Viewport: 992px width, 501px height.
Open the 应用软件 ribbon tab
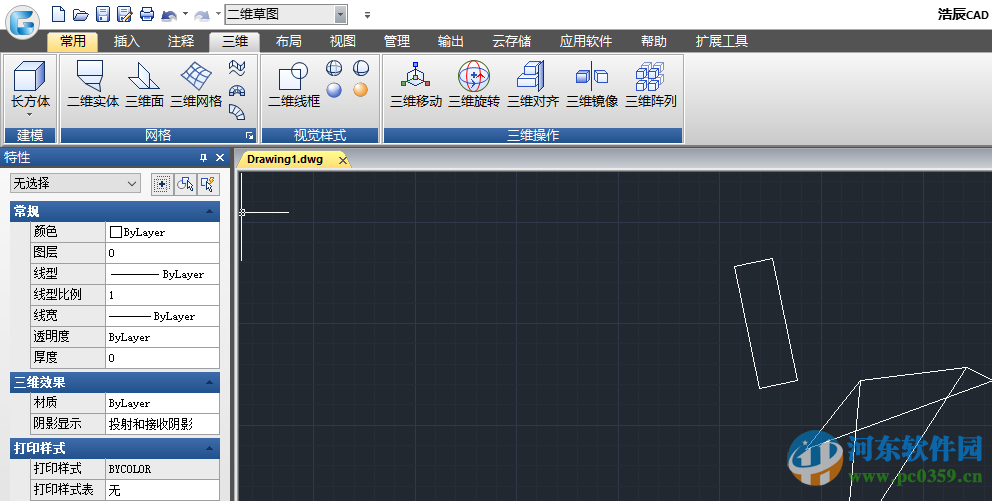(x=585, y=42)
